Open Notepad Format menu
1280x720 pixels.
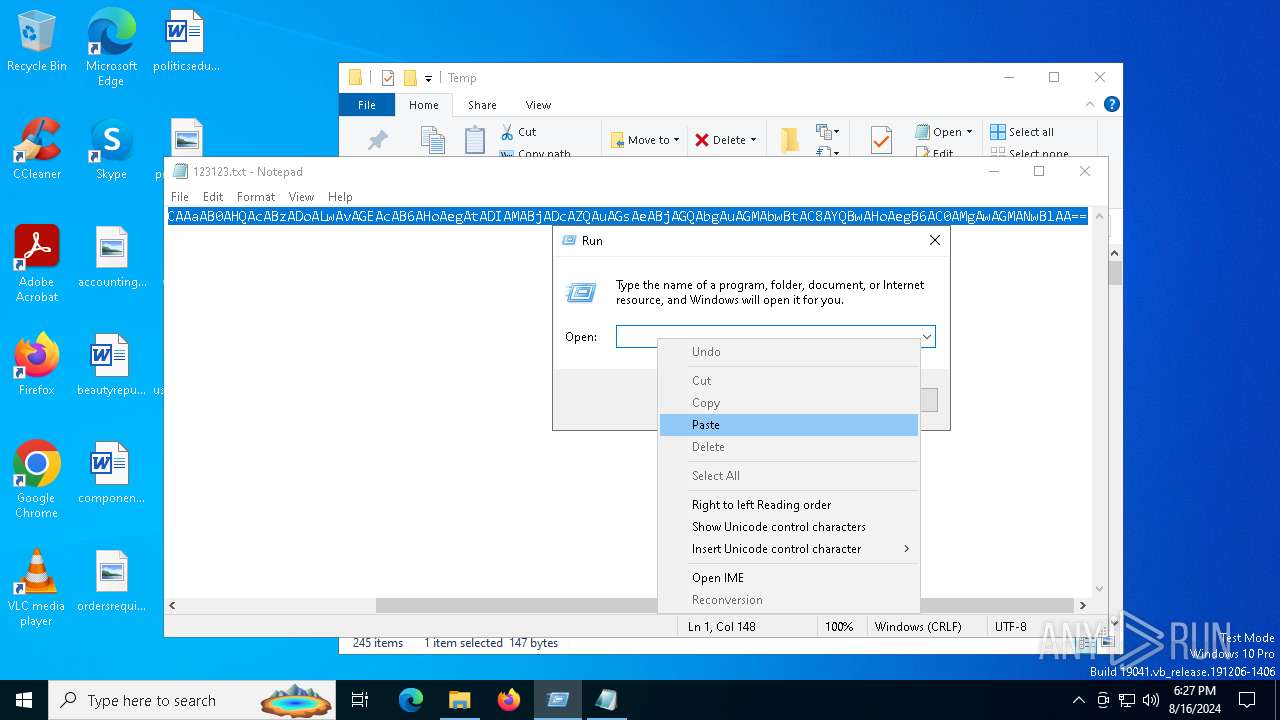[x=256, y=197]
